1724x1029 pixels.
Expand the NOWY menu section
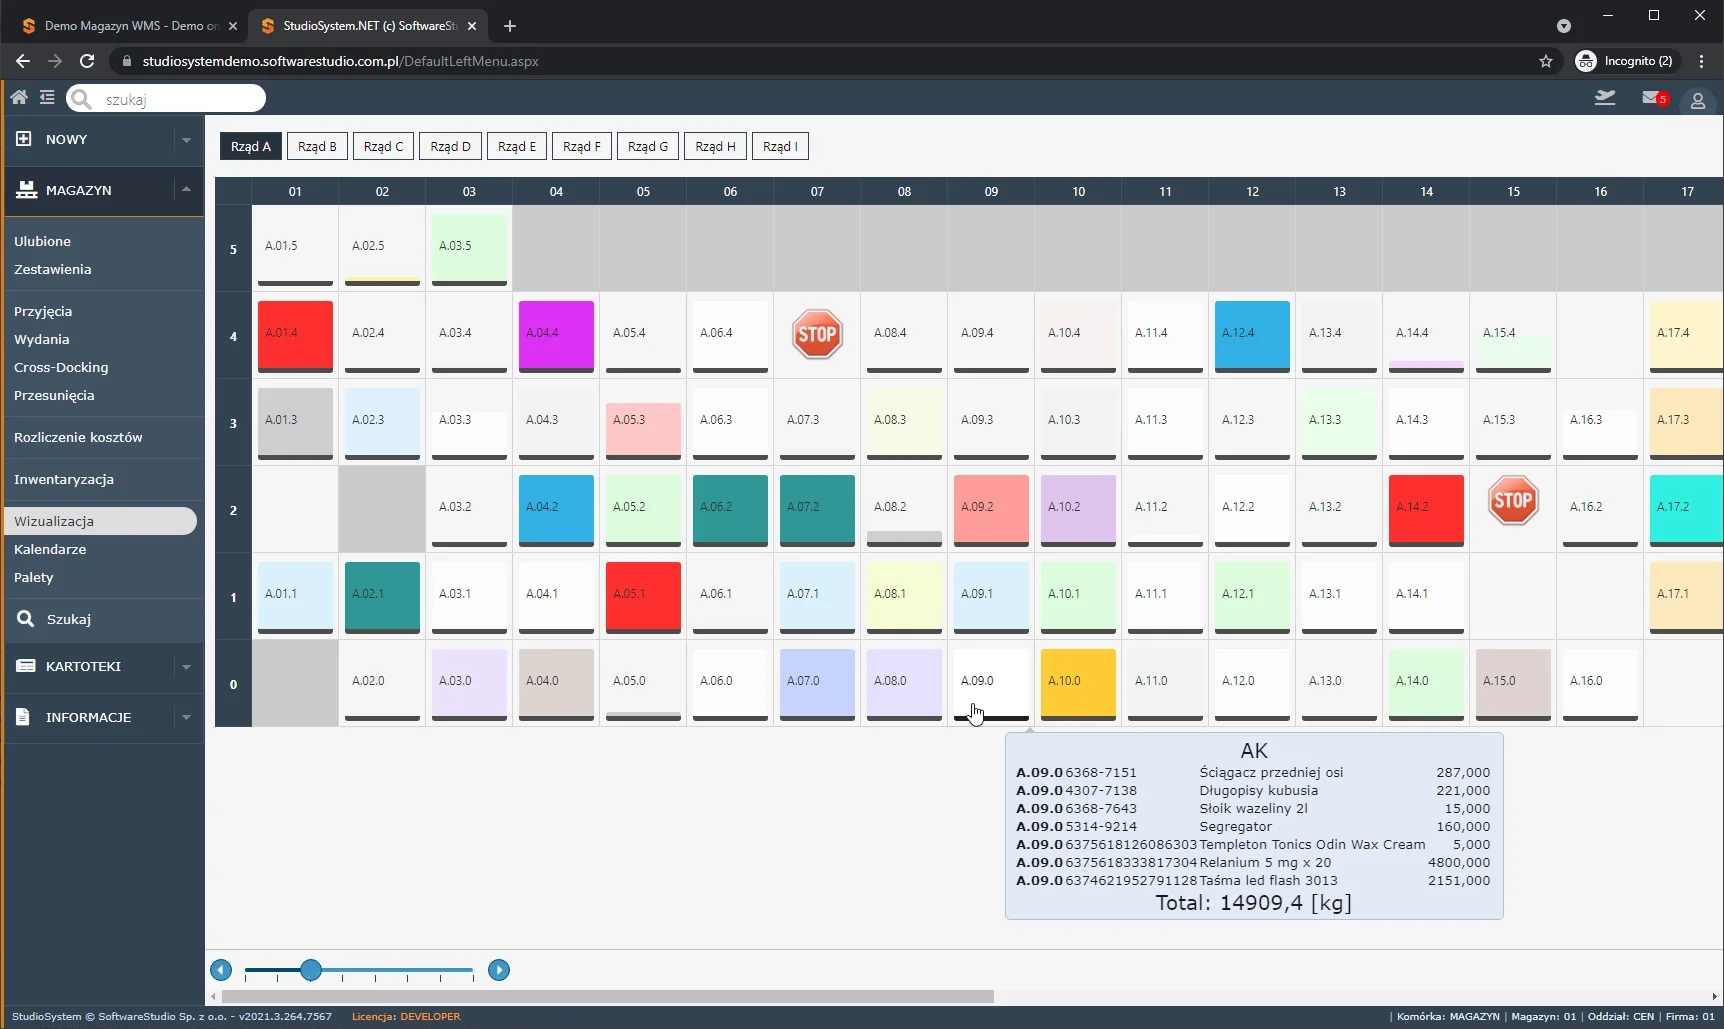186,140
